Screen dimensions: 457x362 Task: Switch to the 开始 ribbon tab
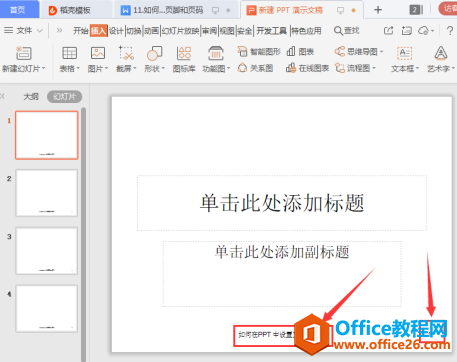(81, 31)
